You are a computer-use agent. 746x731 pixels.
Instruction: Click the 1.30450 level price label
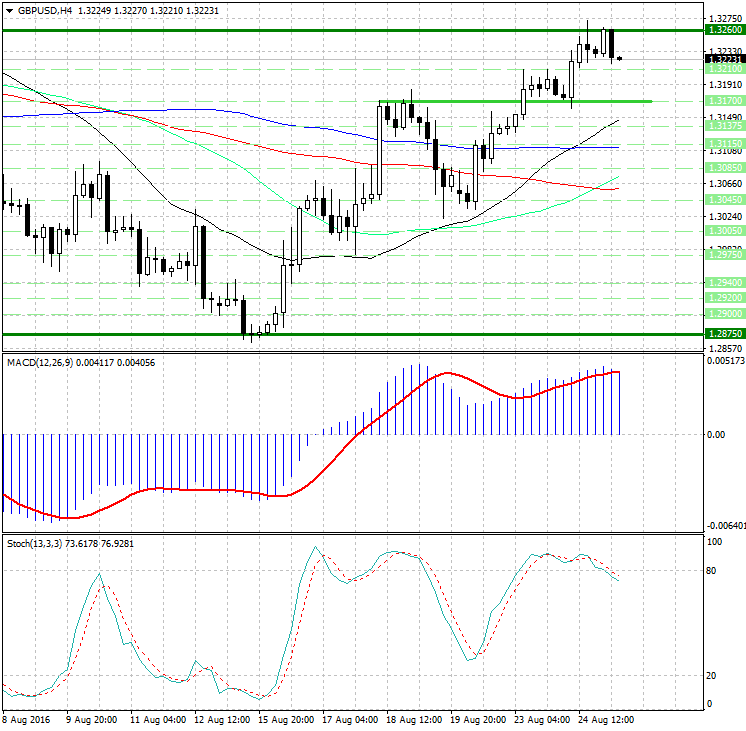coord(722,199)
